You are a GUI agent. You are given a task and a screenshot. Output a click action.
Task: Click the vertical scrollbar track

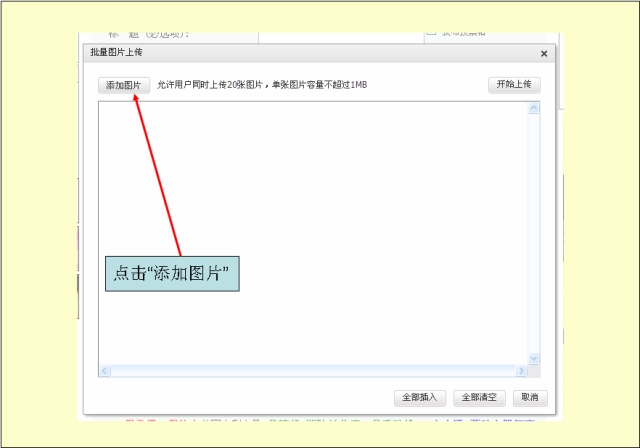tap(534, 230)
